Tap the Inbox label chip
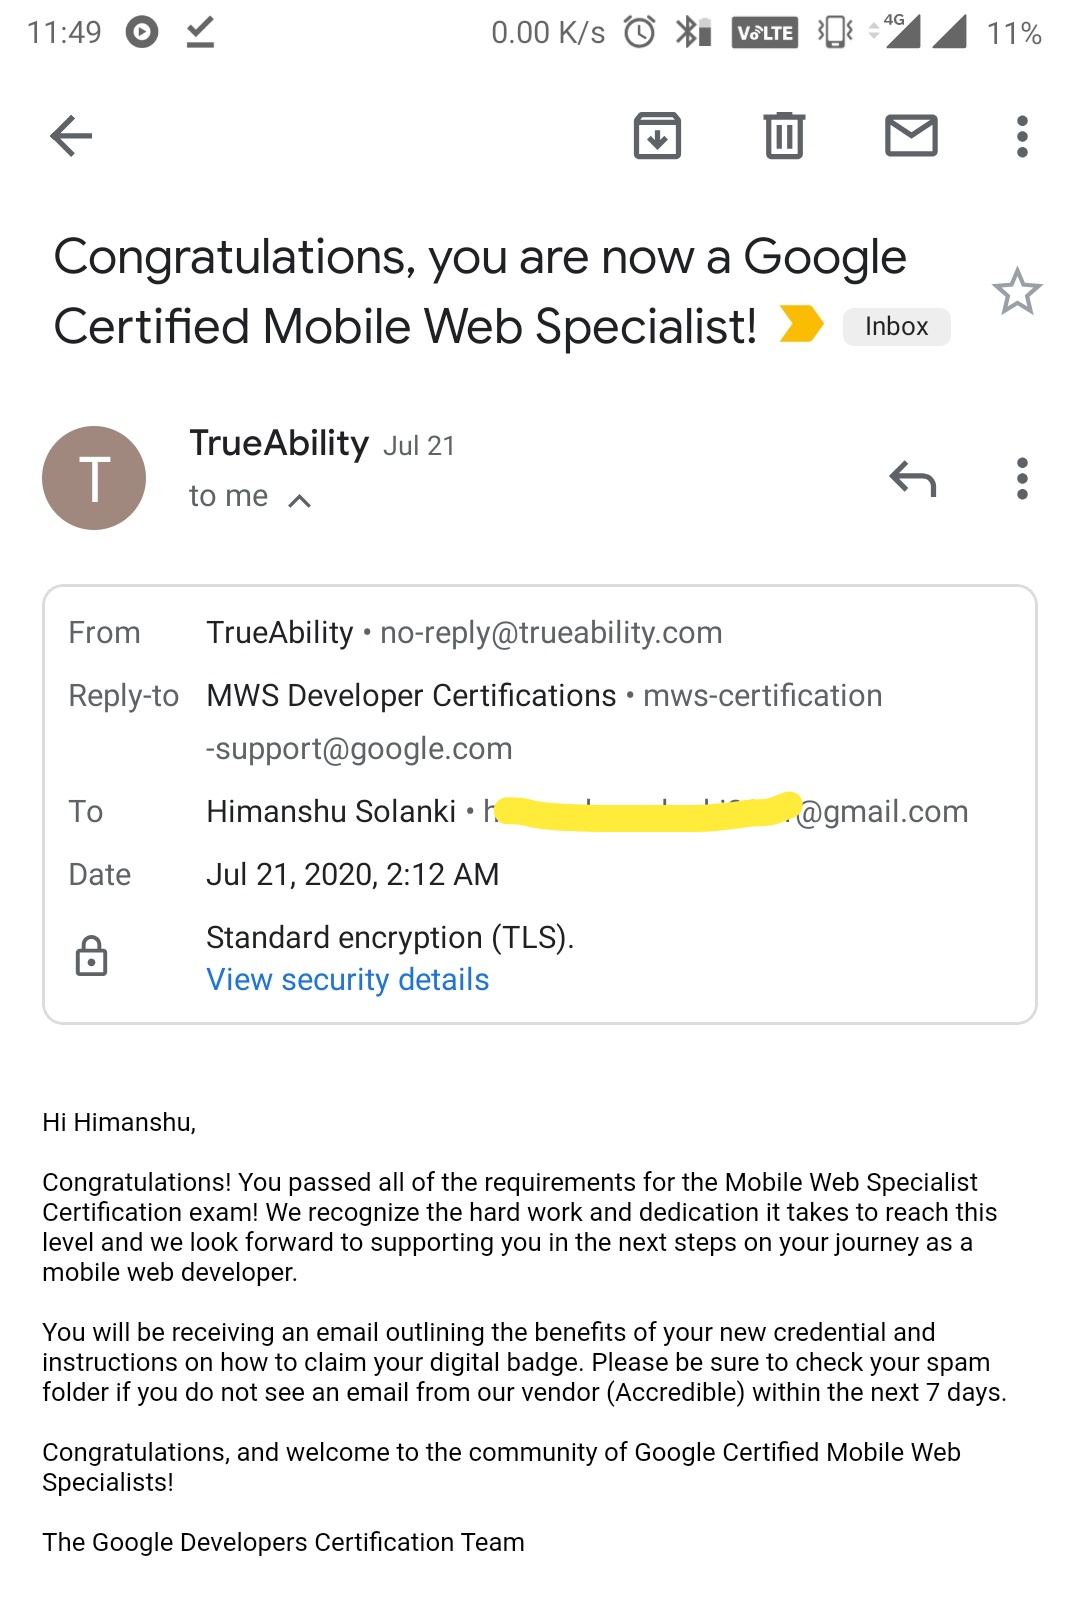This screenshot has width=1080, height=1598. coord(896,327)
